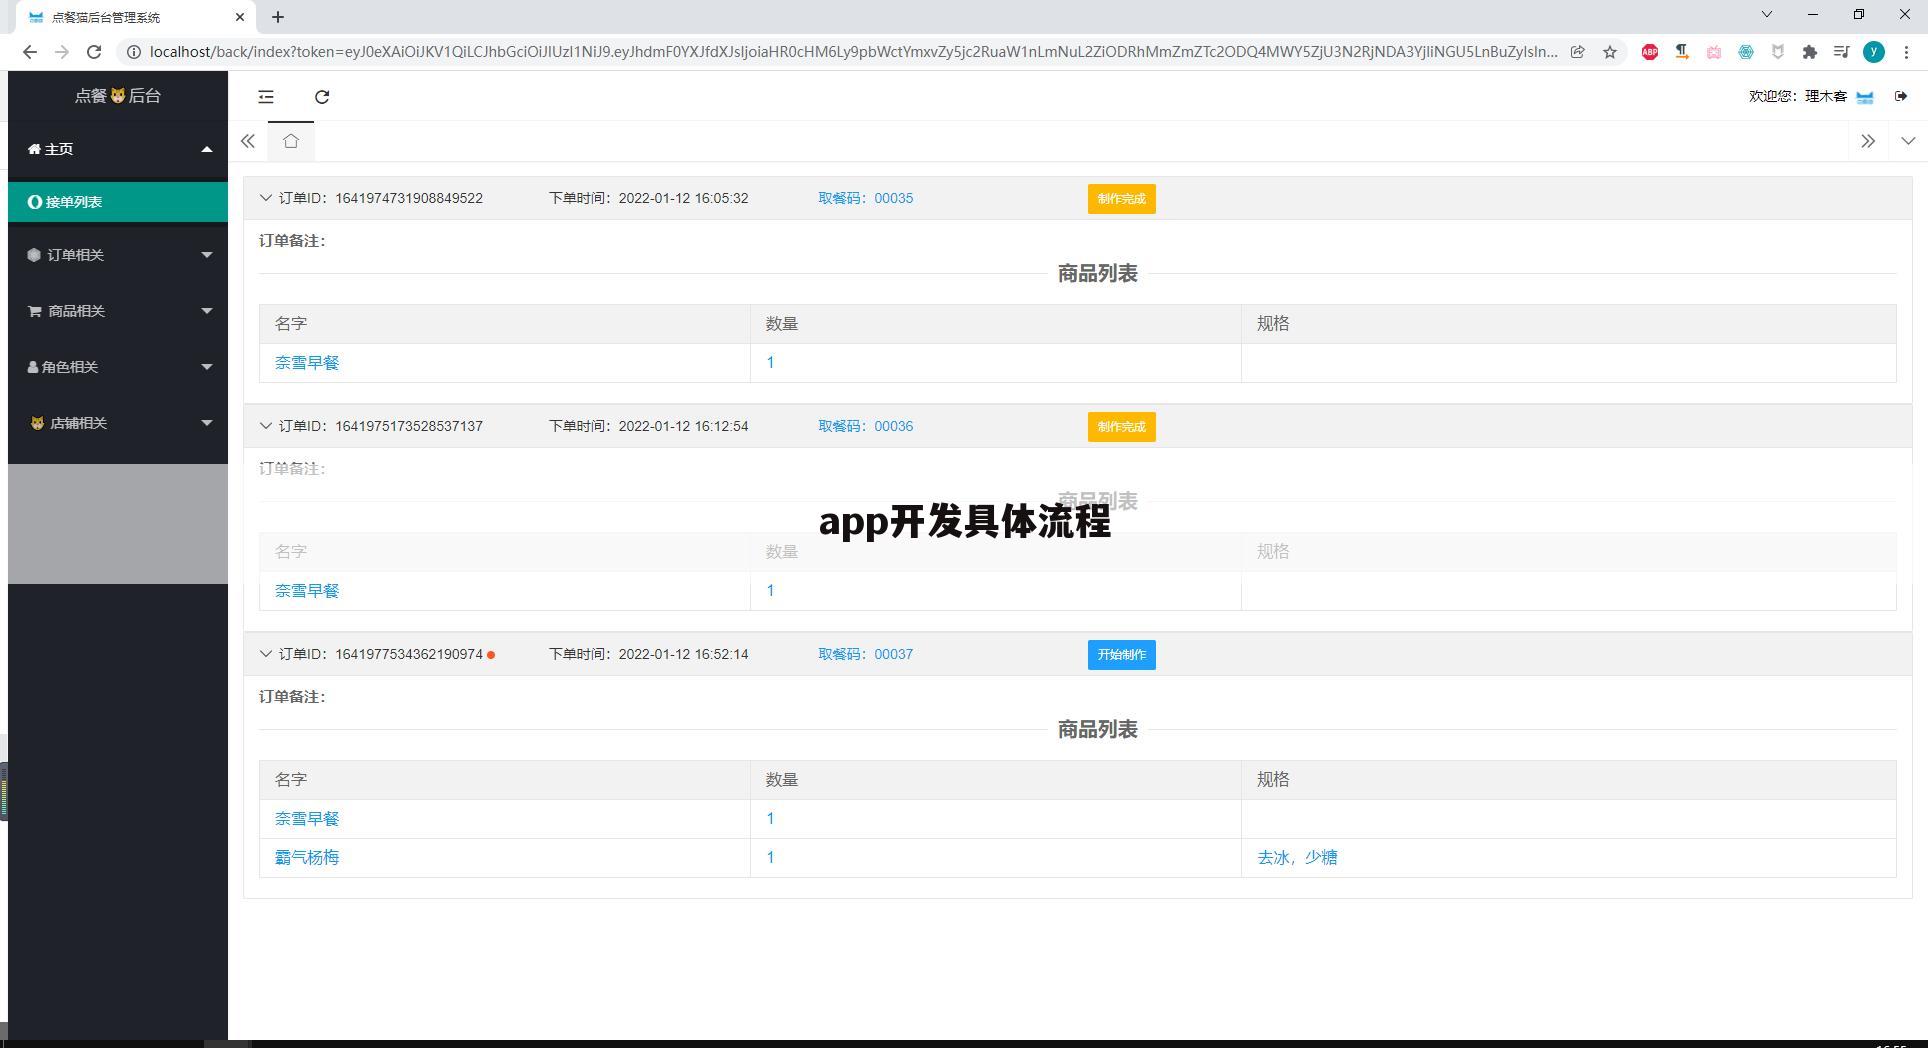
Task: Collapse order 1641974731908849522 details
Action: coord(265,197)
